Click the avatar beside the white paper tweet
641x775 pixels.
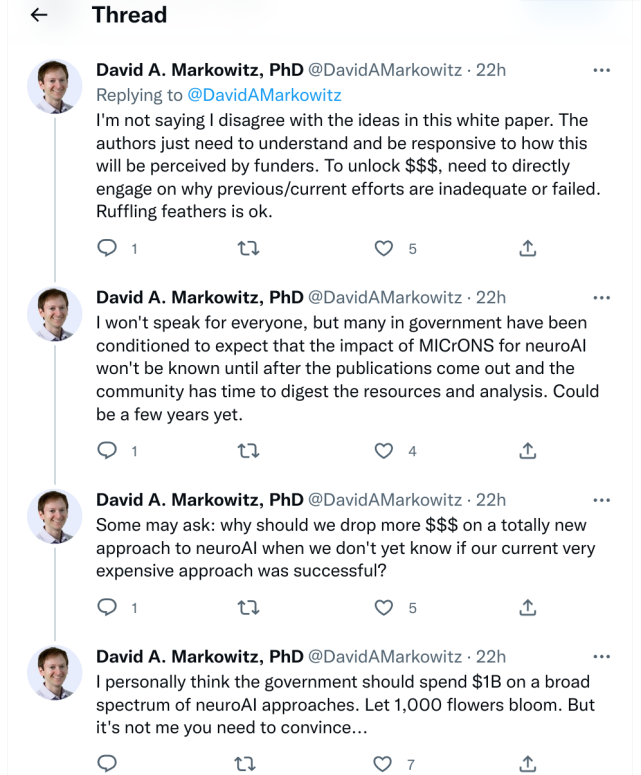click(54, 87)
